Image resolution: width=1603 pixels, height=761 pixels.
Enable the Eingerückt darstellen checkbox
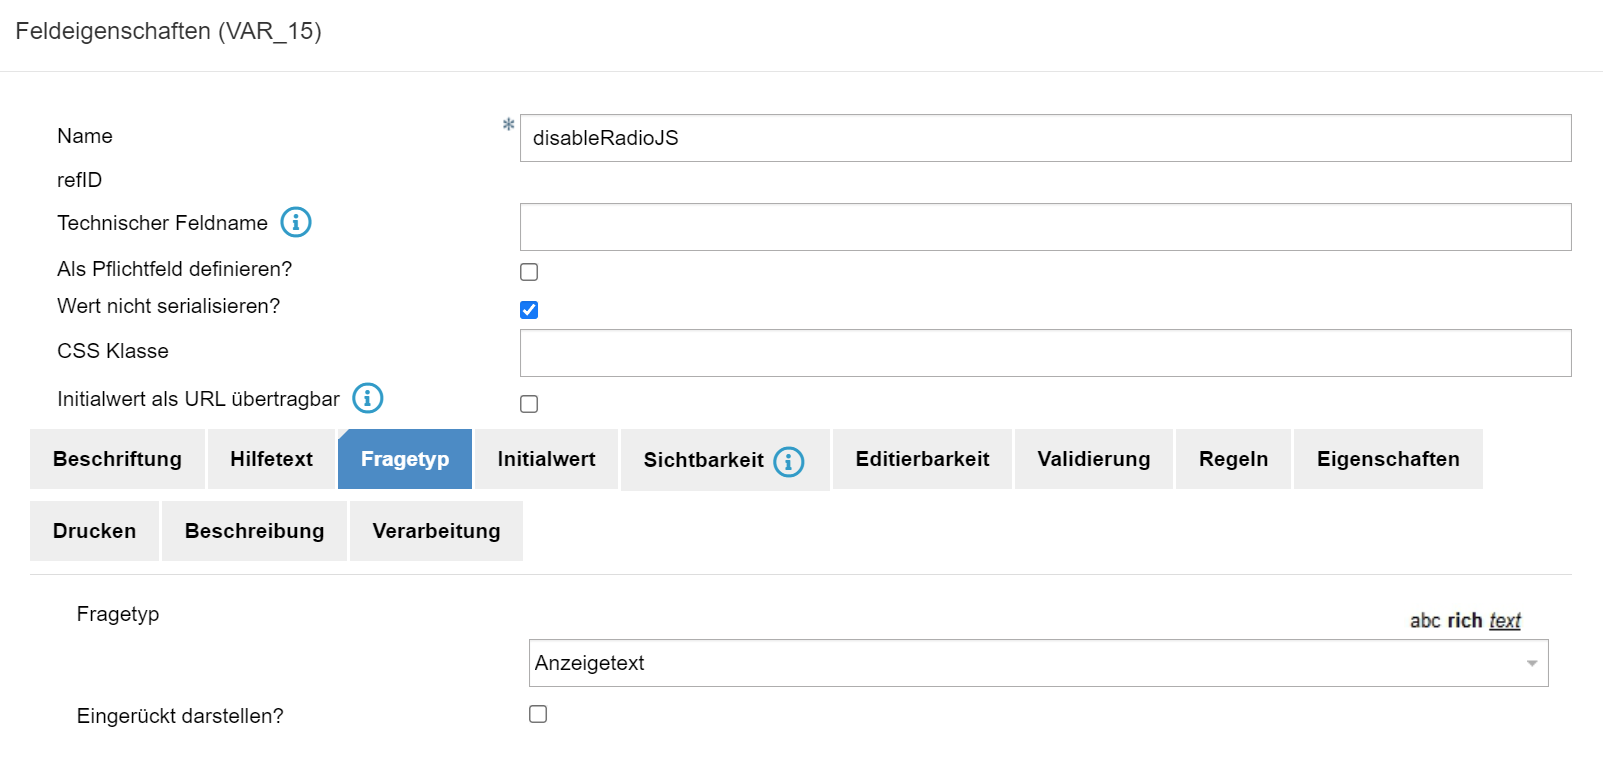tap(538, 714)
